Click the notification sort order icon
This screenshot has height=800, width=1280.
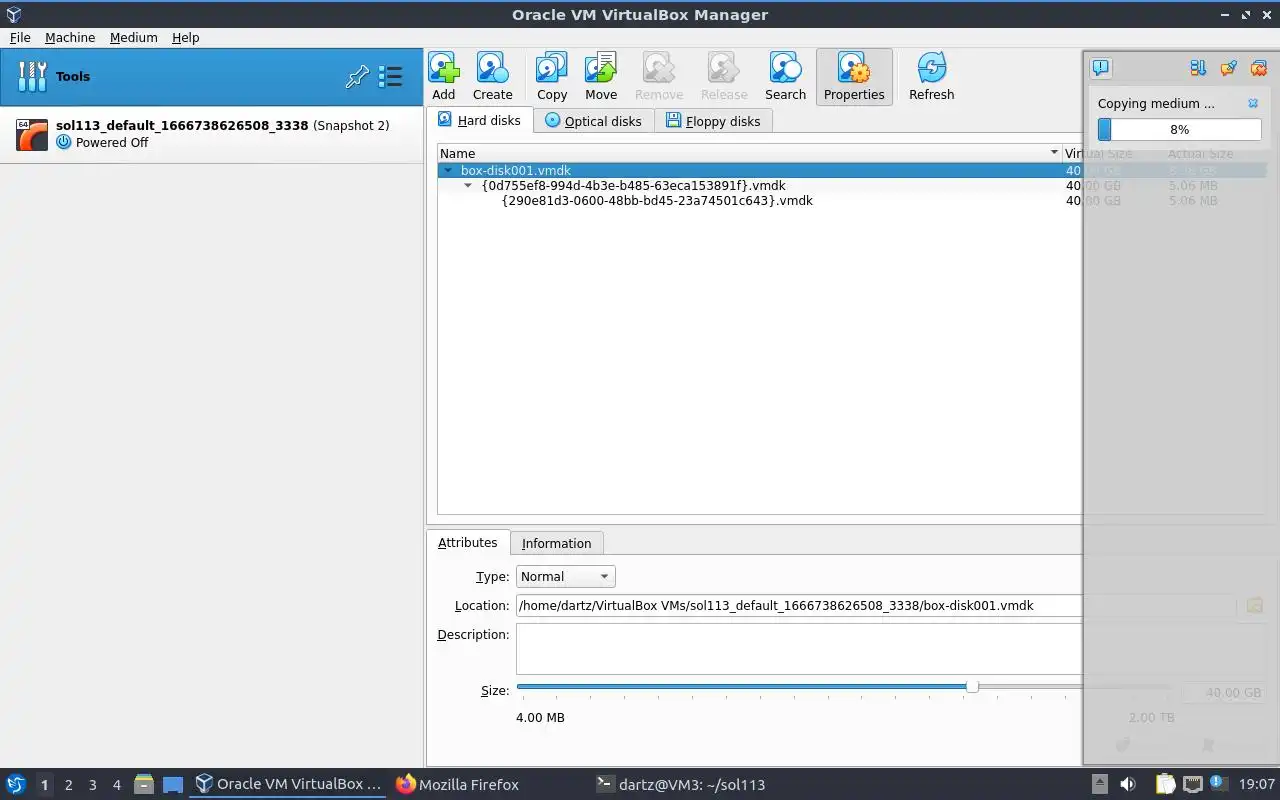point(1198,68)
